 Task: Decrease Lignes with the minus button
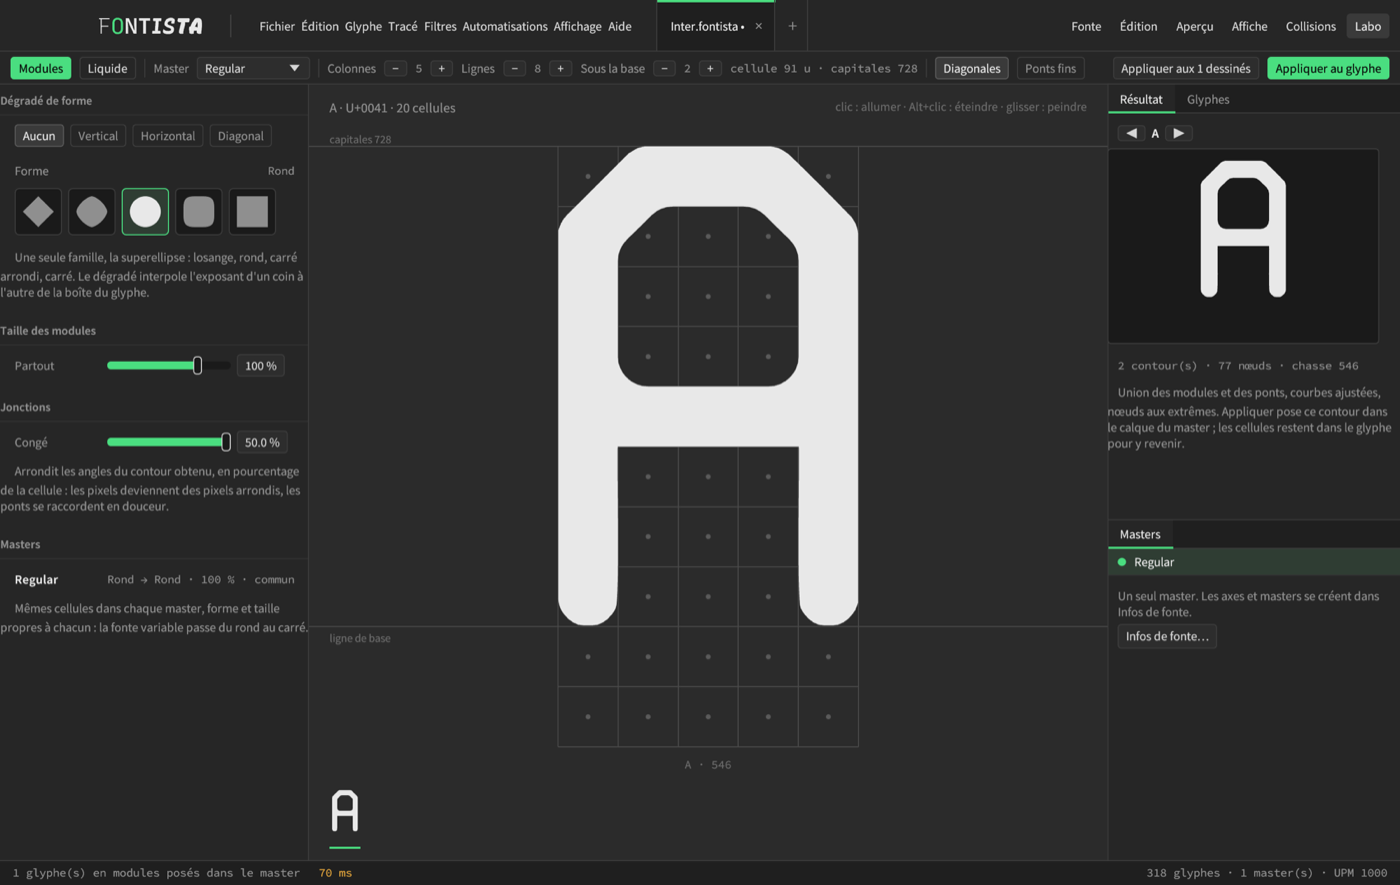pos(515,68)
